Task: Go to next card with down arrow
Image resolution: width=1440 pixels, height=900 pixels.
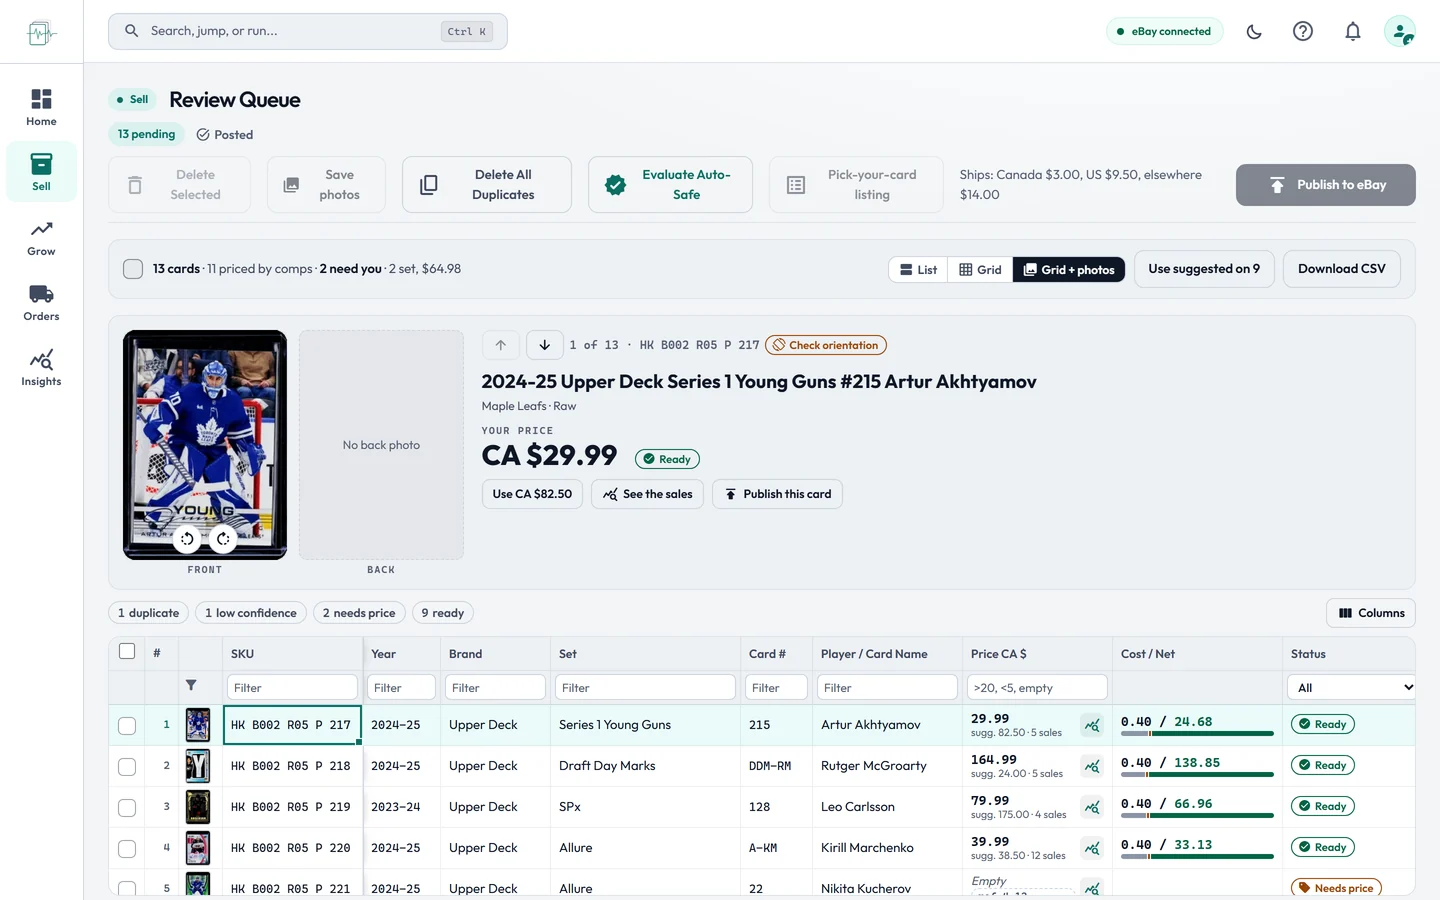Action: 545,345
